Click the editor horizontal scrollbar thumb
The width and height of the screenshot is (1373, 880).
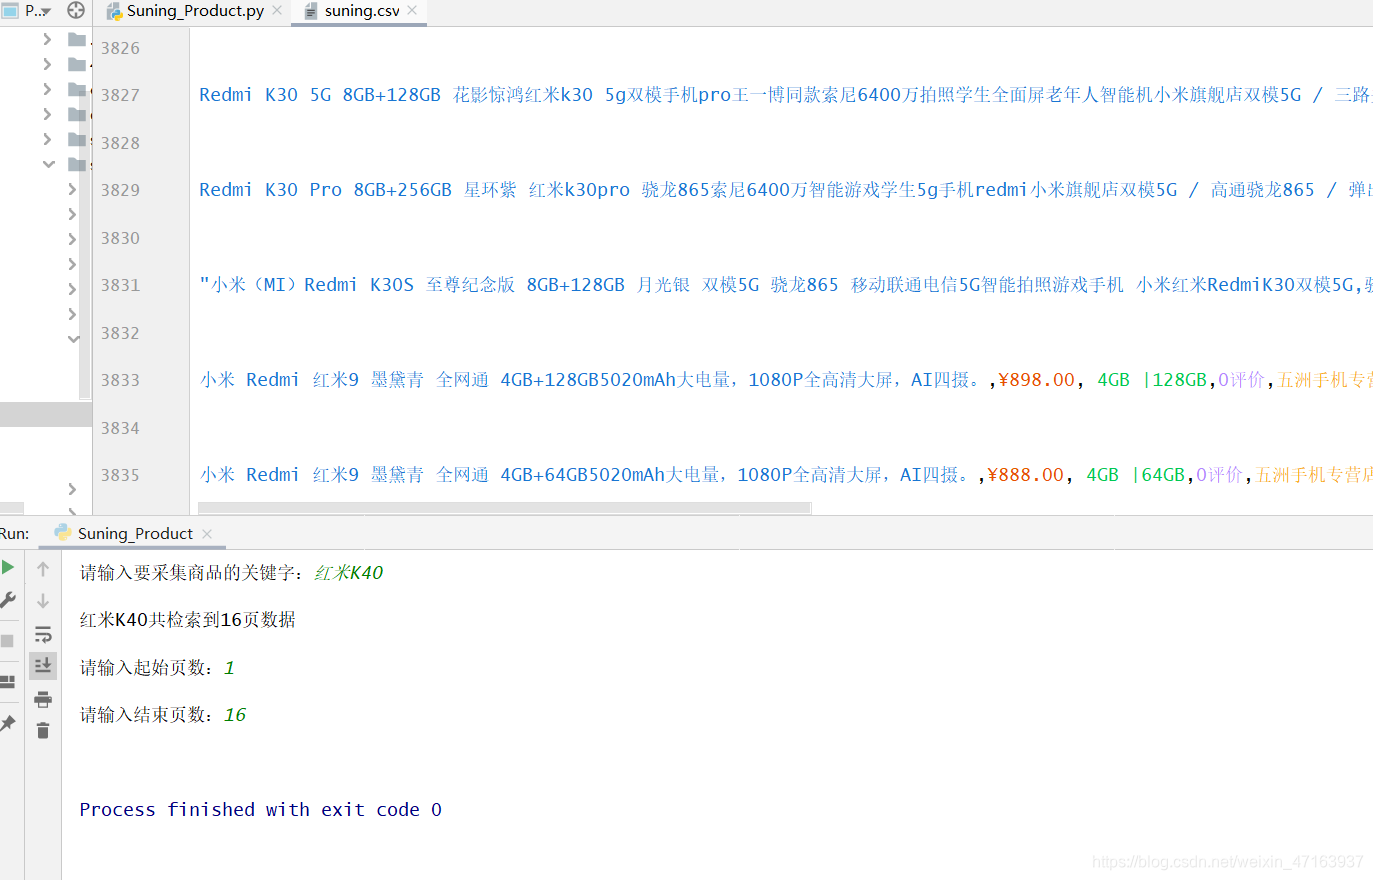[504, 508]
